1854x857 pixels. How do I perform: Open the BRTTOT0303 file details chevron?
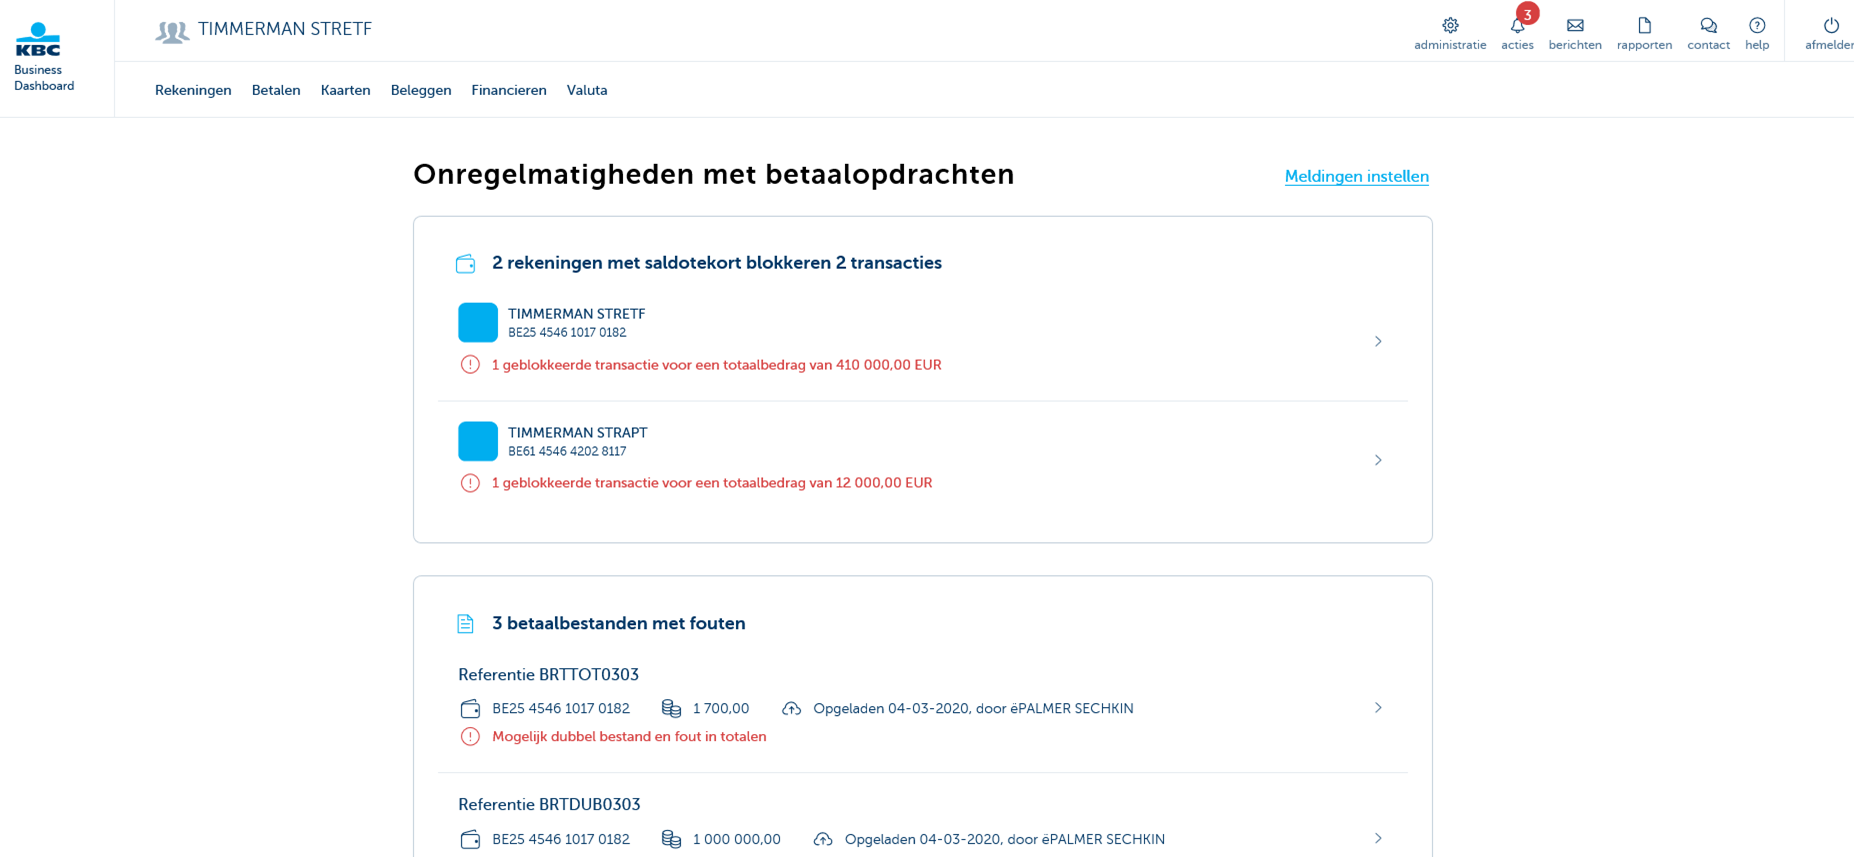click(x=1378, y=708)
